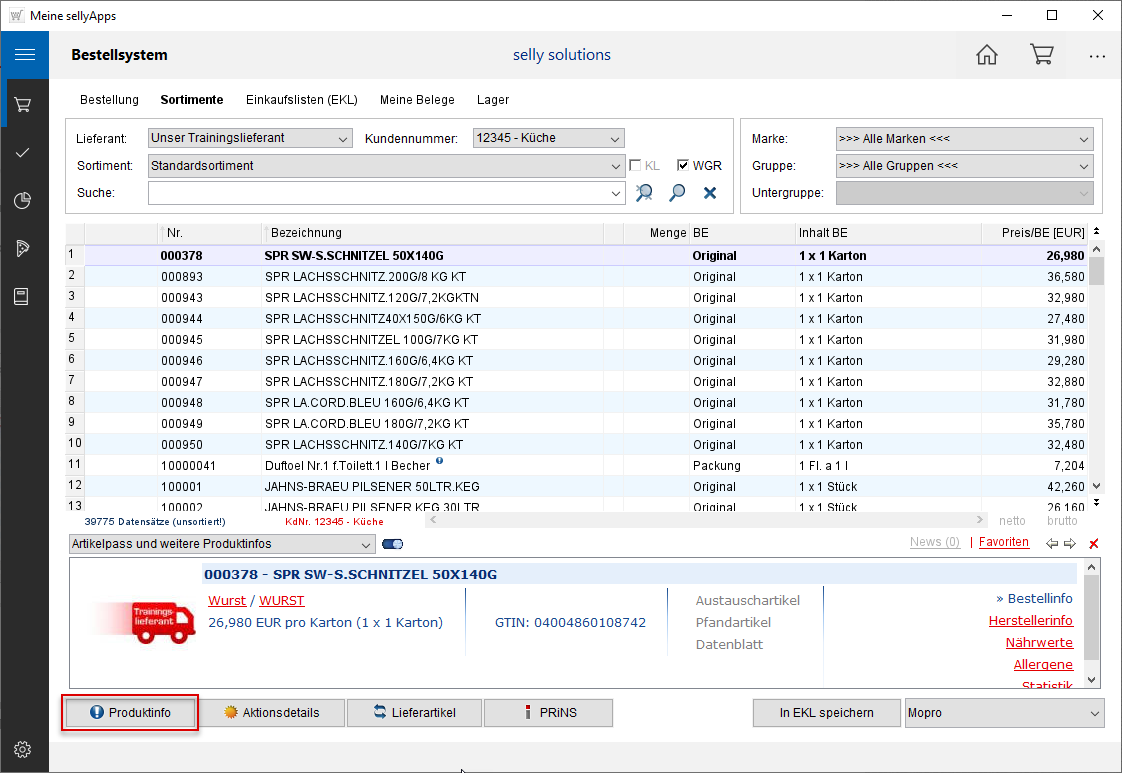Expand the Kundennummer combo box
Image resolution: width=1122 pixels, height=773 pixels.
tap(615, 138)
